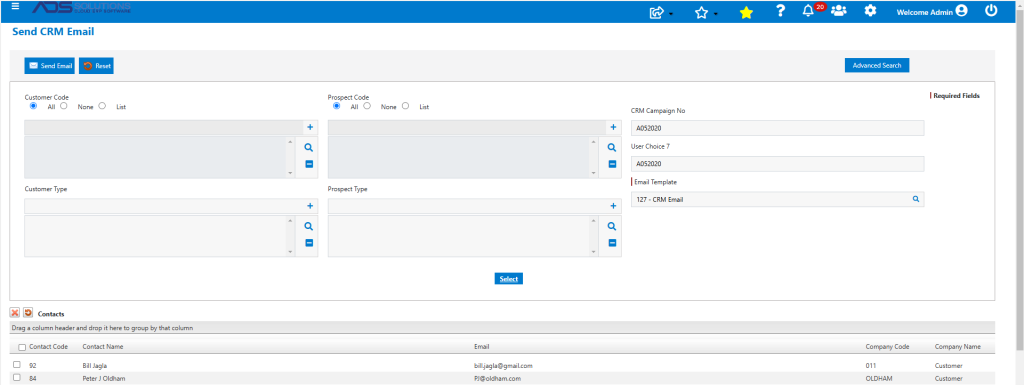This screenshot has width=1024, height=385.
Task: Remove Customer Type entry minus icon
Action: pos(309,243)
